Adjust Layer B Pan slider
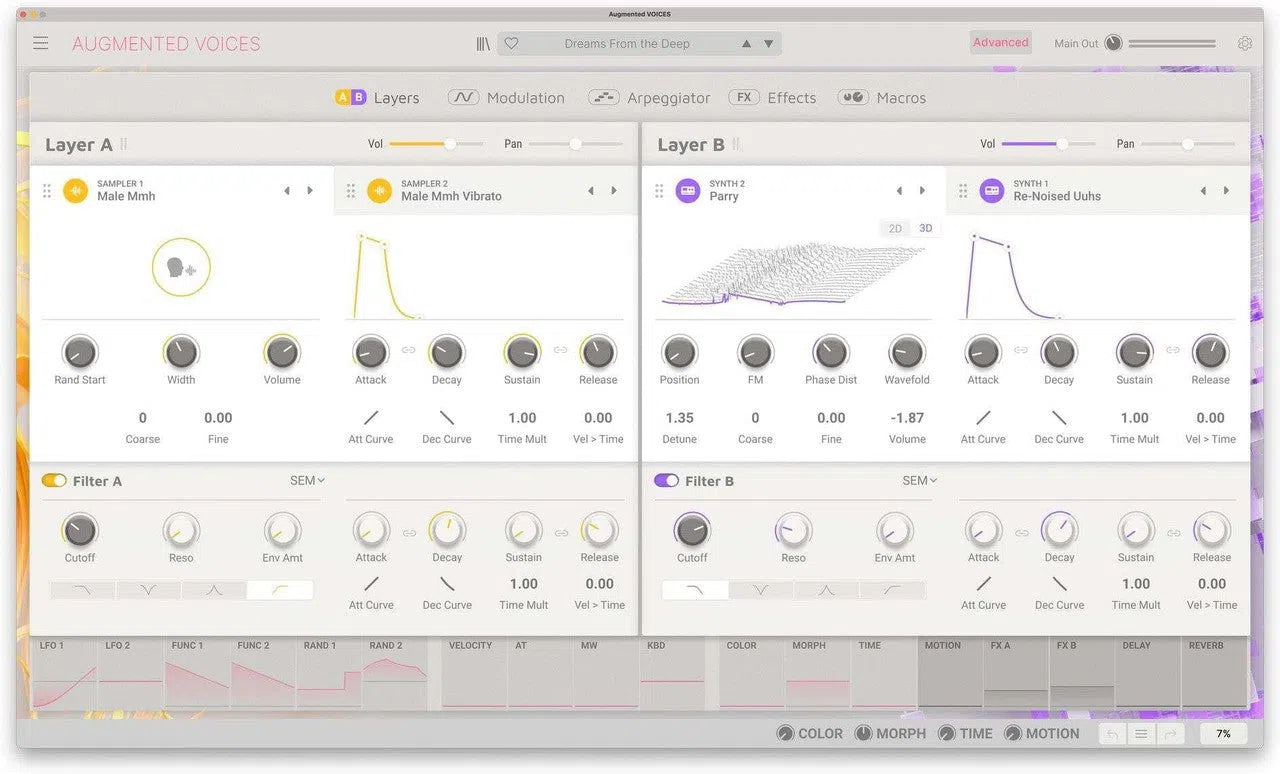Screen dimensions: 1280x774 pyautogui.click(x=1189, y=144)
